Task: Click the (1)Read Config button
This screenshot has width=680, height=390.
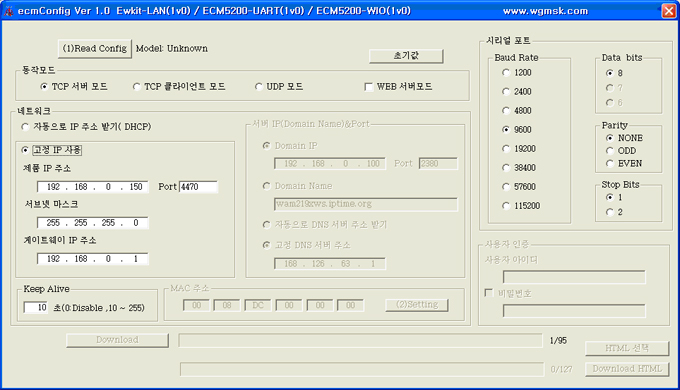Action: coord(95,49)
